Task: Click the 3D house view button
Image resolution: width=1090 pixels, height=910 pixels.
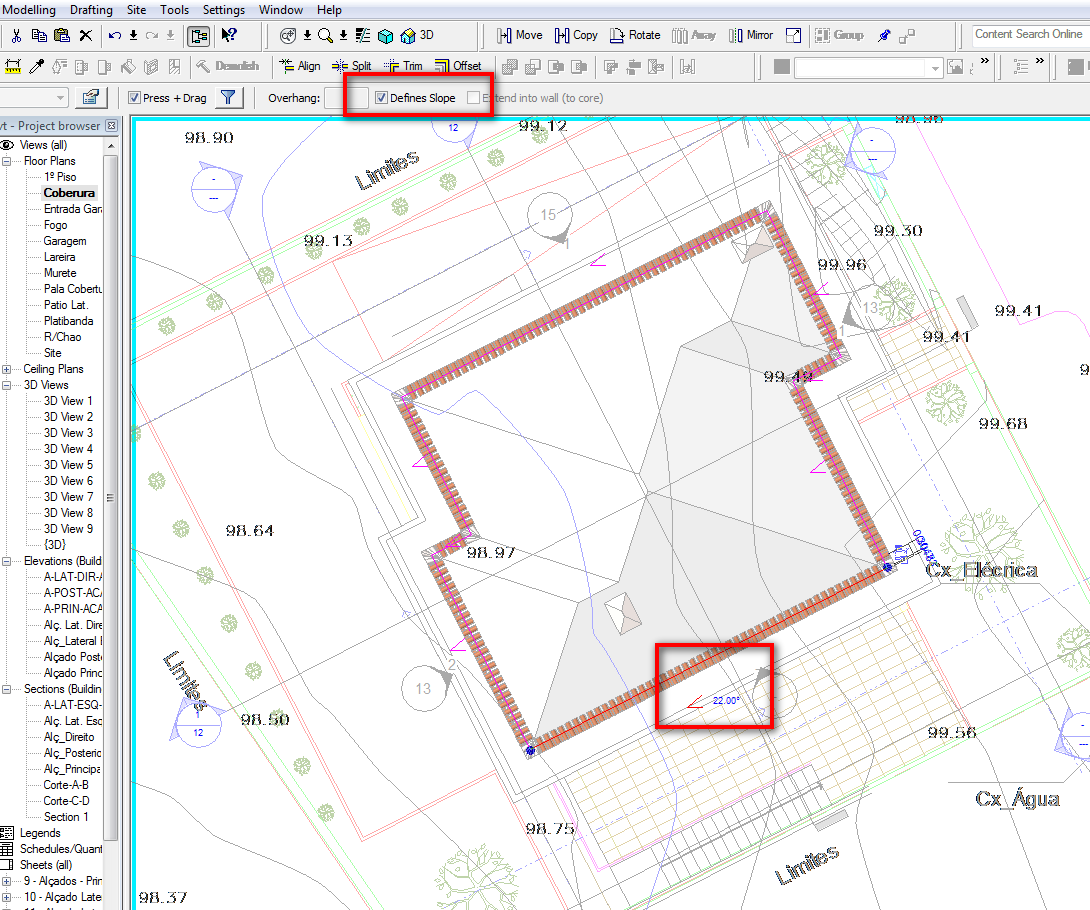Action: click(417, 35)
